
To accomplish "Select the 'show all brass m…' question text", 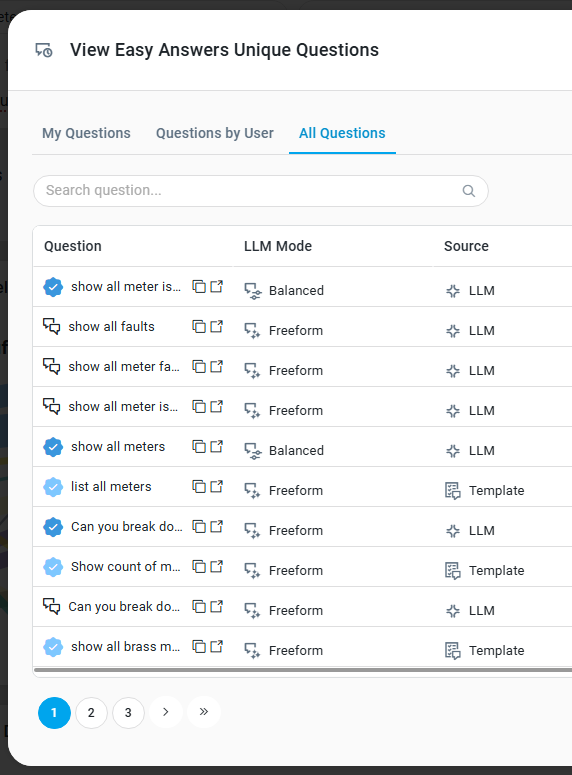I will pyautogui.click(x=126, y=647).
